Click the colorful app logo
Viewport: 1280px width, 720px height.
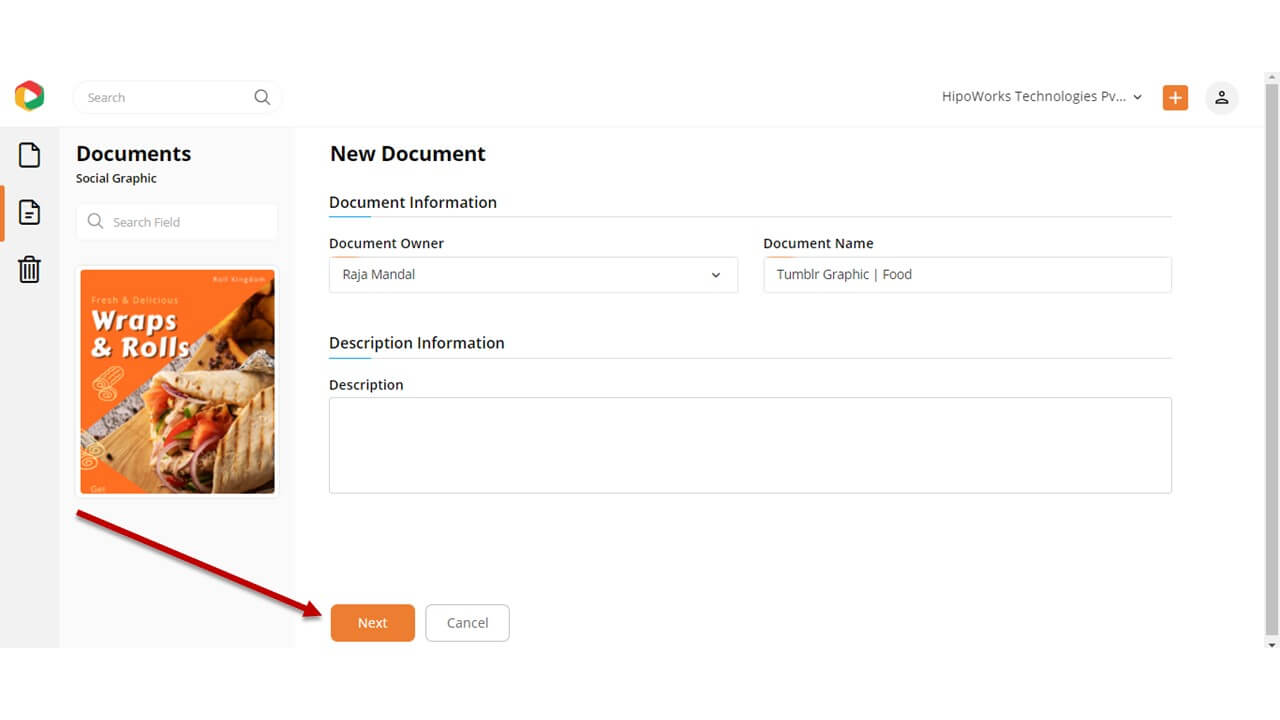click(x=29, y=96)
